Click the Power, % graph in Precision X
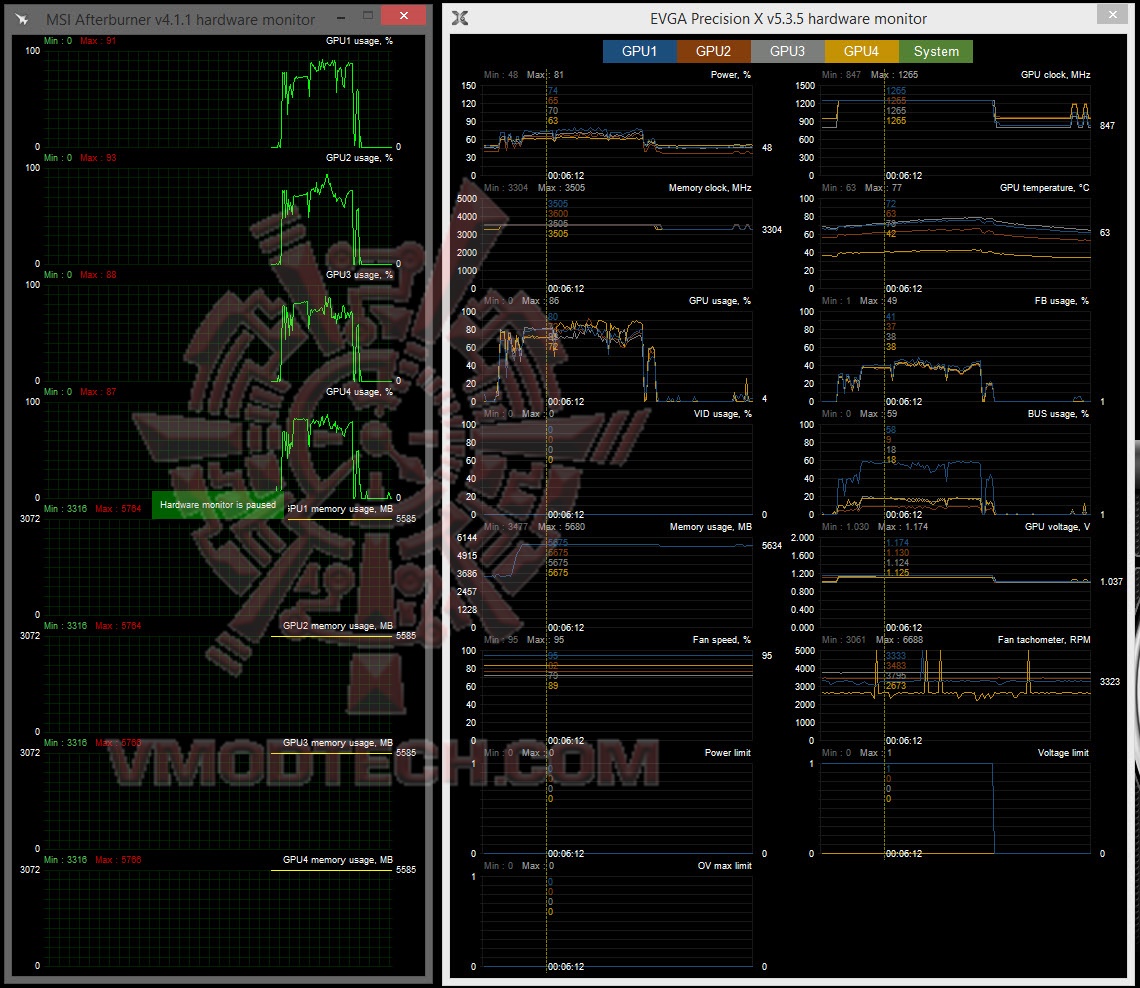 tap(618, 130)
